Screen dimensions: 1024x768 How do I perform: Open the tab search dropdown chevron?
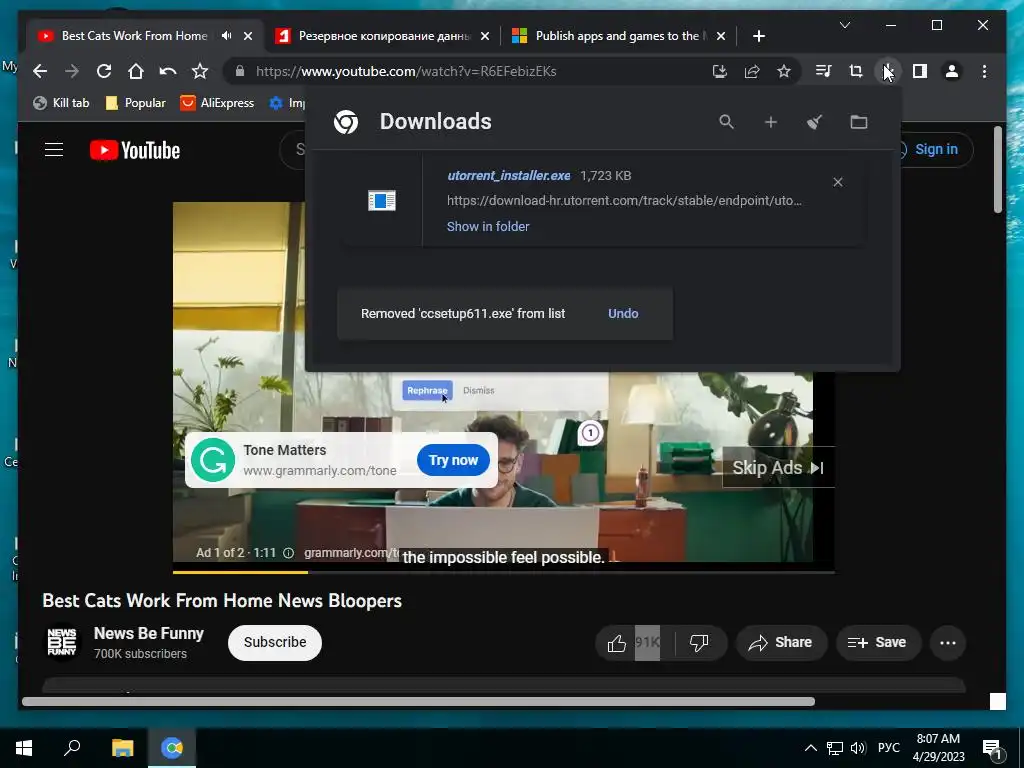(x=844, y=25)
